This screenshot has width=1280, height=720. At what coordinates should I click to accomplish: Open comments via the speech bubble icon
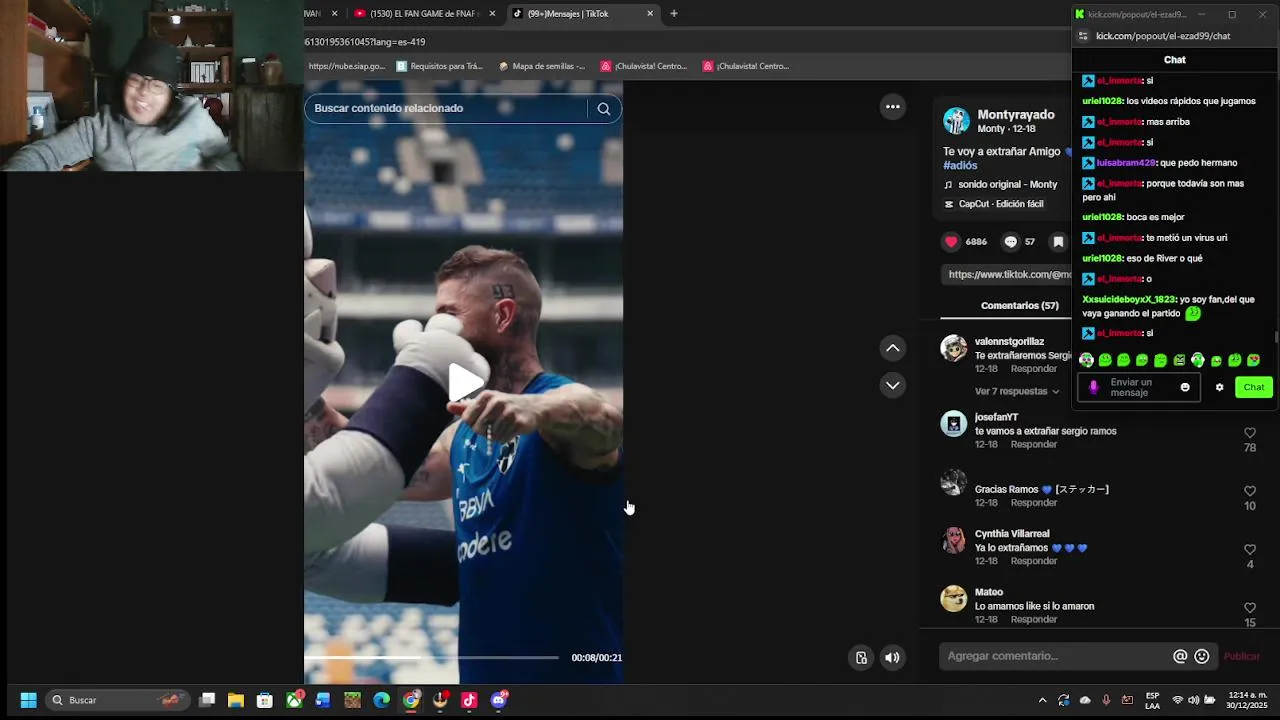(1010, 242)
